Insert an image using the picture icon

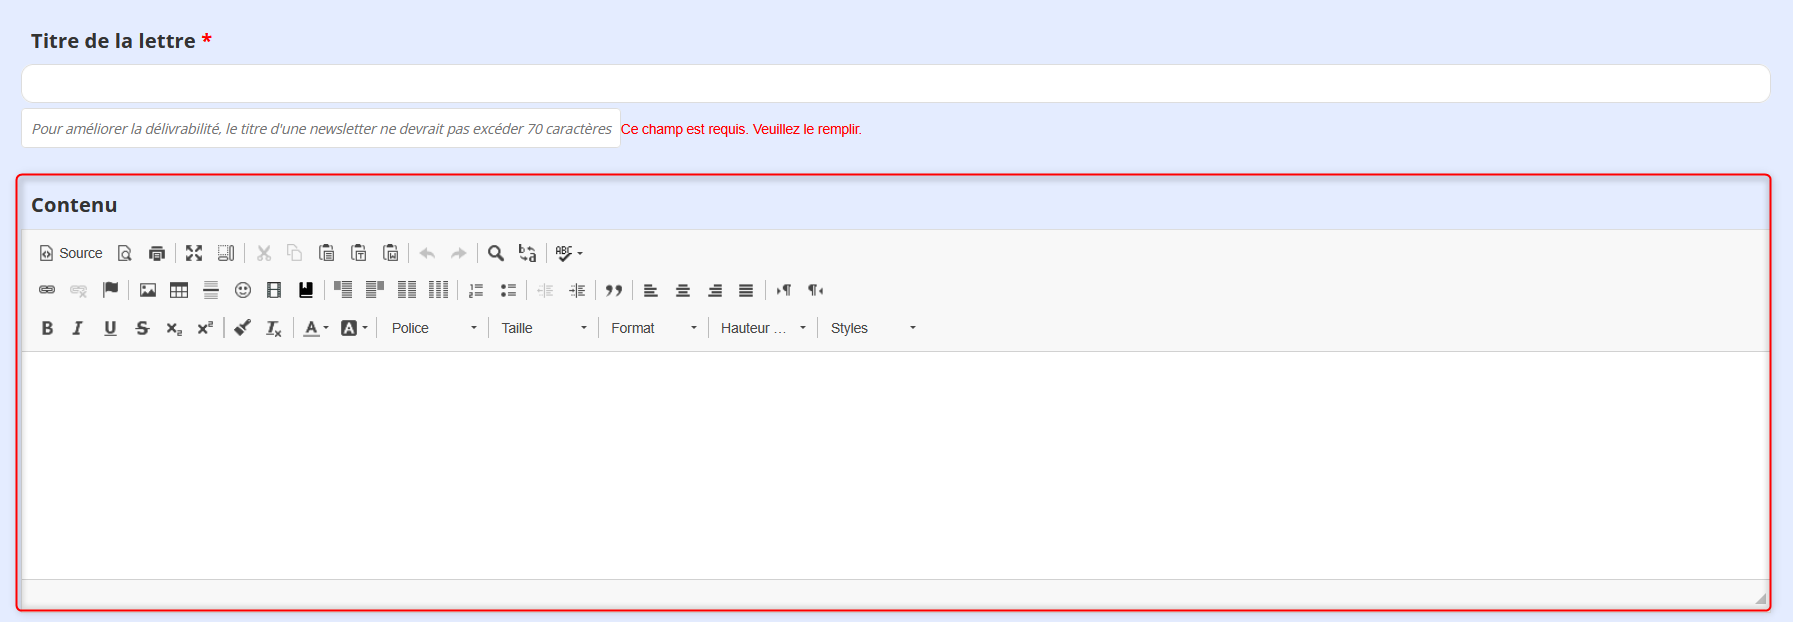coord(148,290)
